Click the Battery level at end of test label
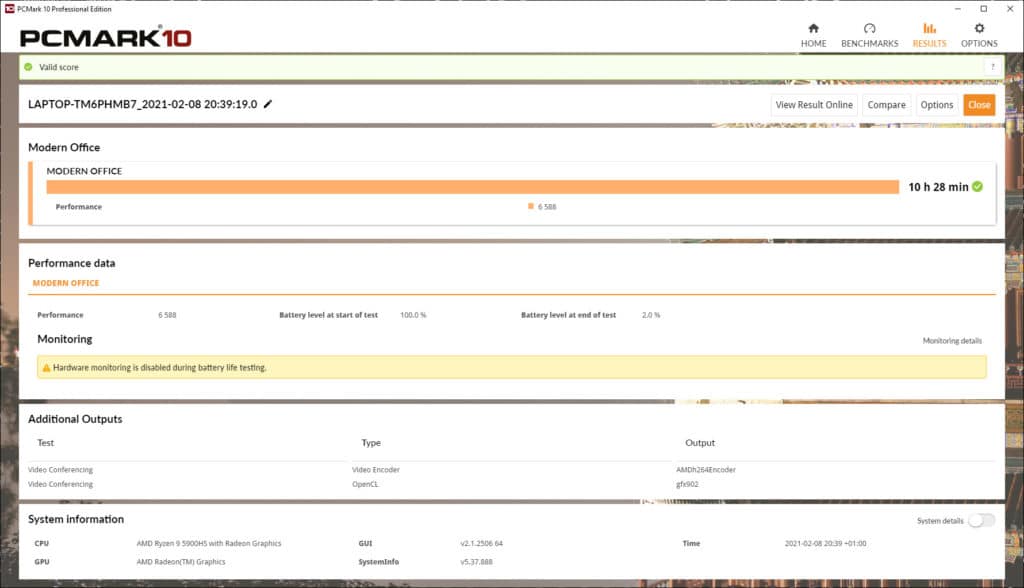 pos(568,315)
